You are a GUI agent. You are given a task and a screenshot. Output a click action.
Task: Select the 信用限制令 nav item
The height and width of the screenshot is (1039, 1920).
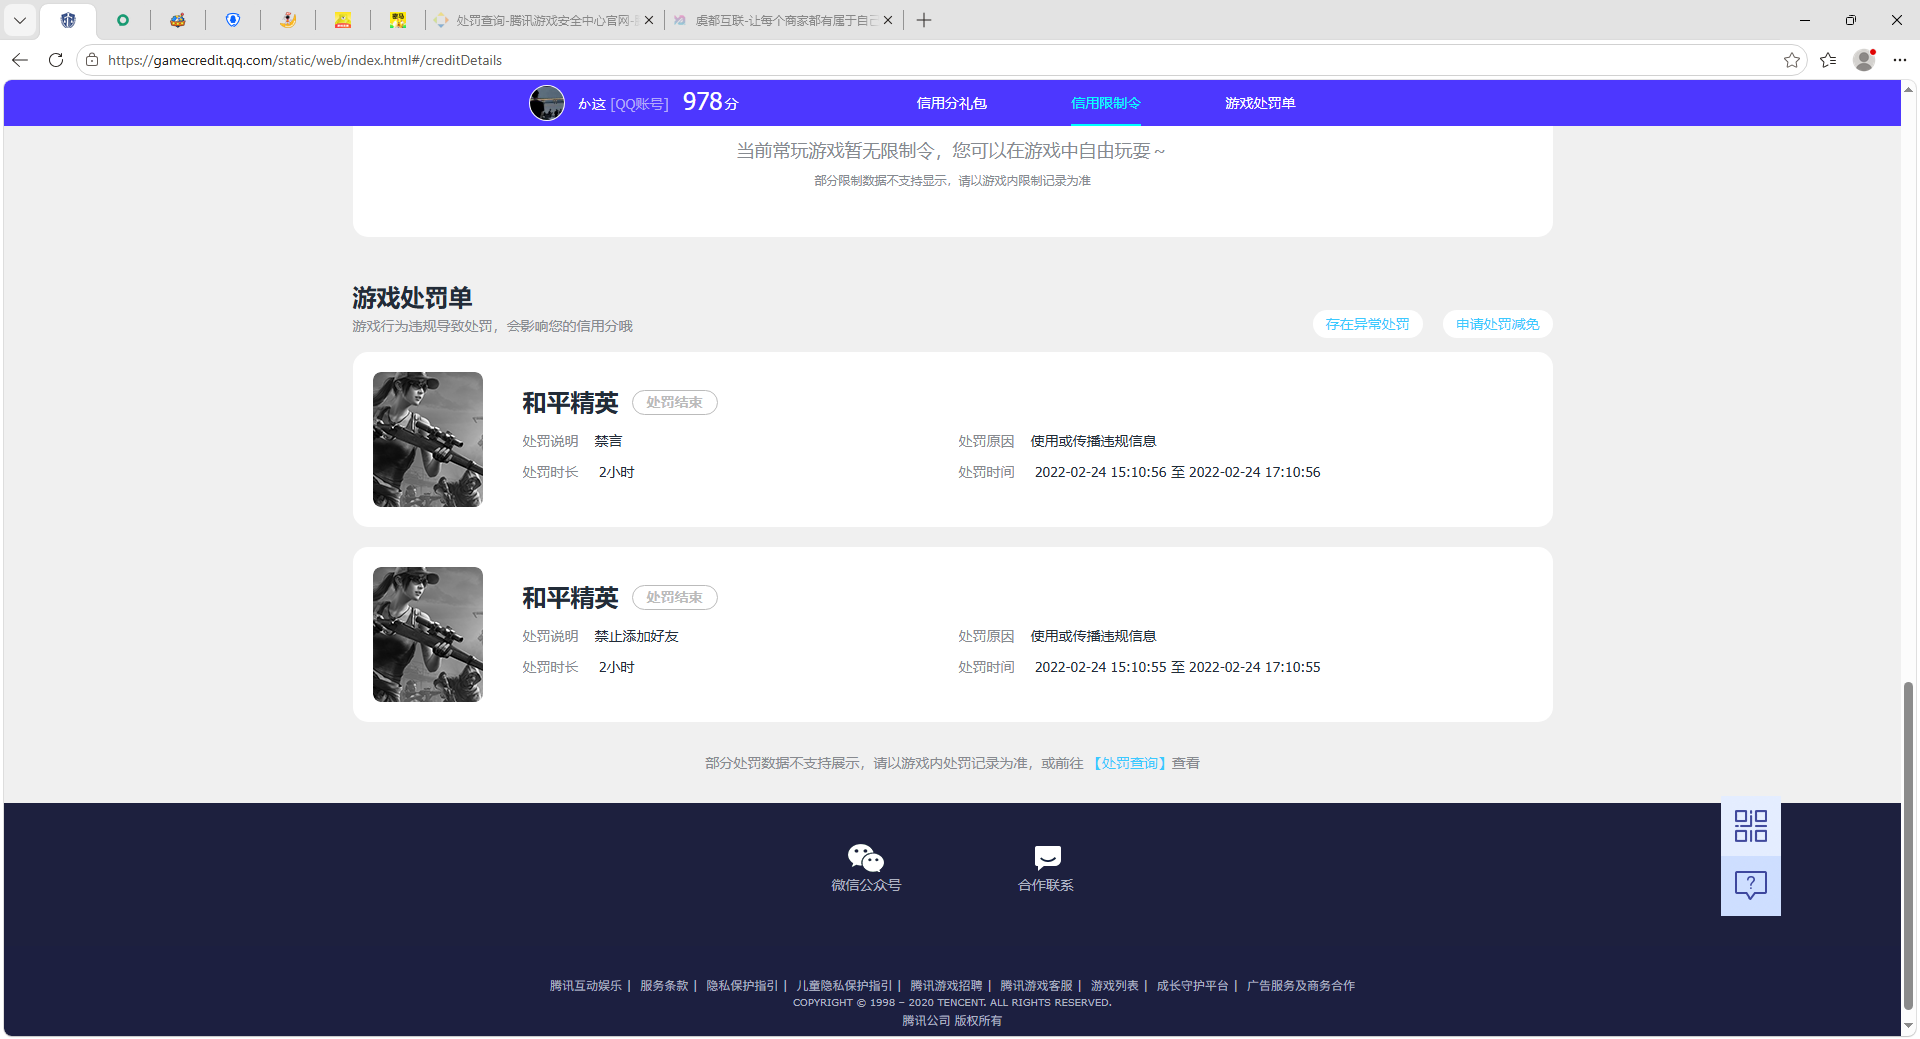pos(1106,103)
